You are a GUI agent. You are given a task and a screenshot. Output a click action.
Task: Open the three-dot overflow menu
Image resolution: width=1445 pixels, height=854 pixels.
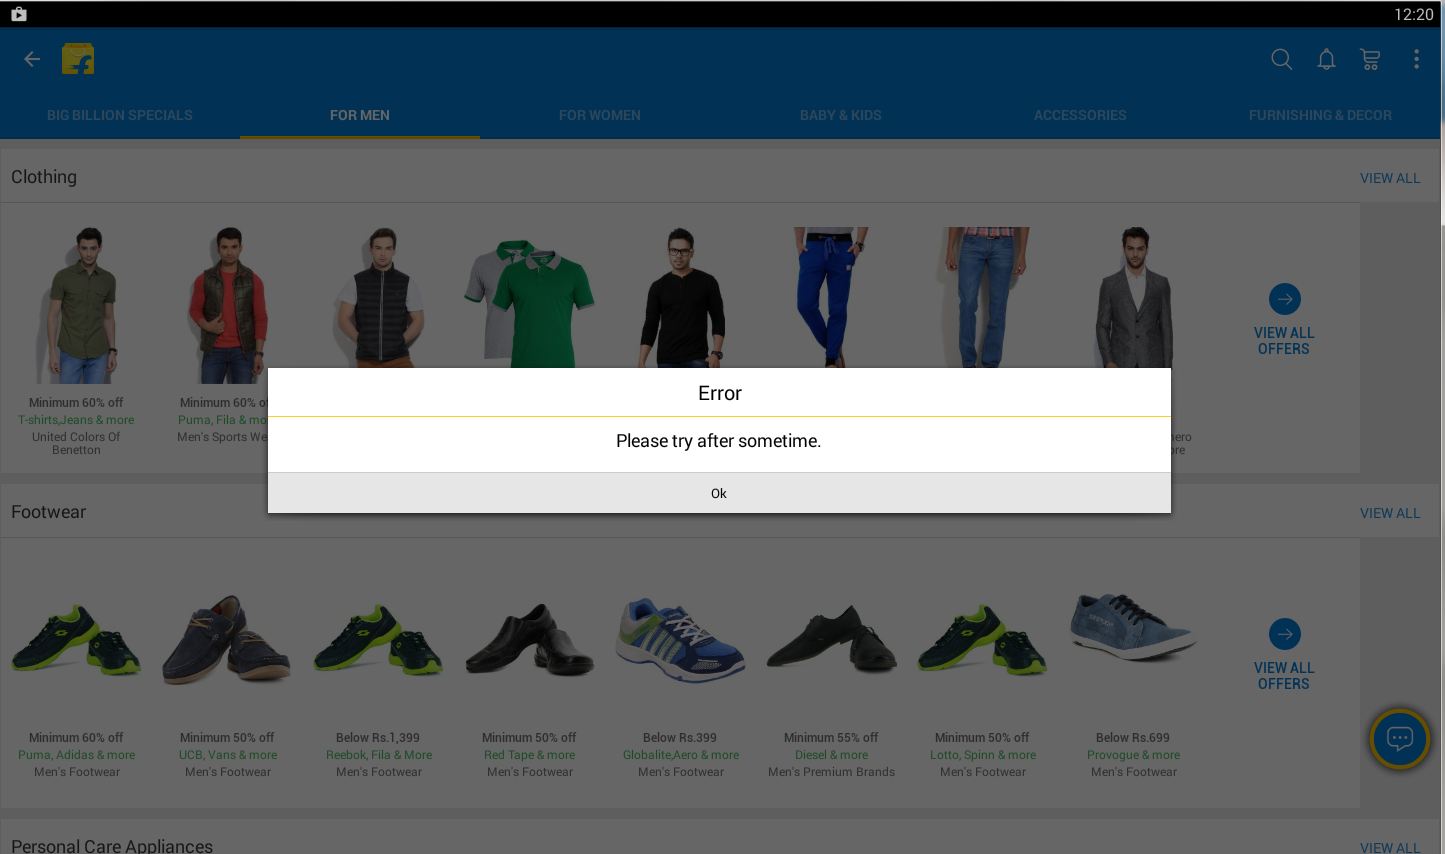point(1416,59)
